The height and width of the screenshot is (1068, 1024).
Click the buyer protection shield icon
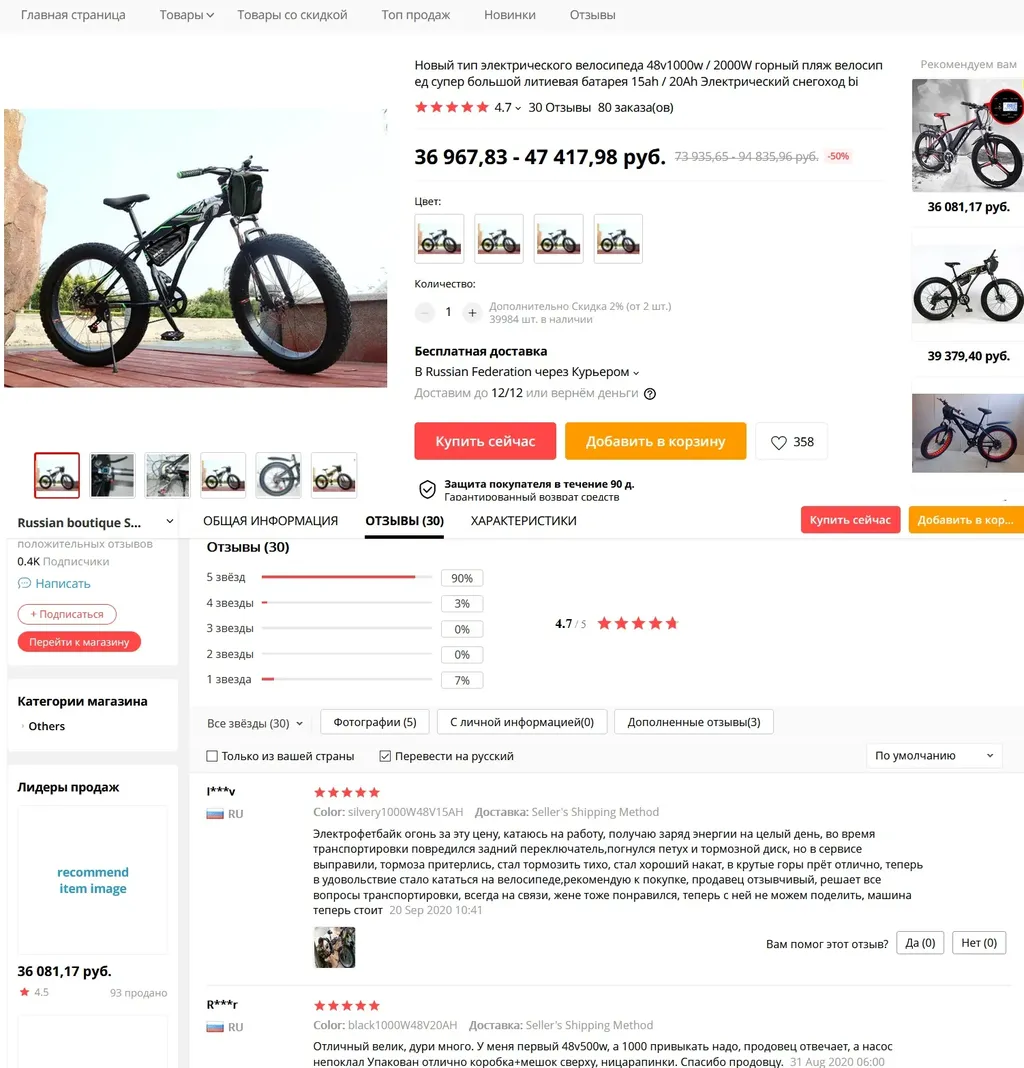tap(427, 489)
